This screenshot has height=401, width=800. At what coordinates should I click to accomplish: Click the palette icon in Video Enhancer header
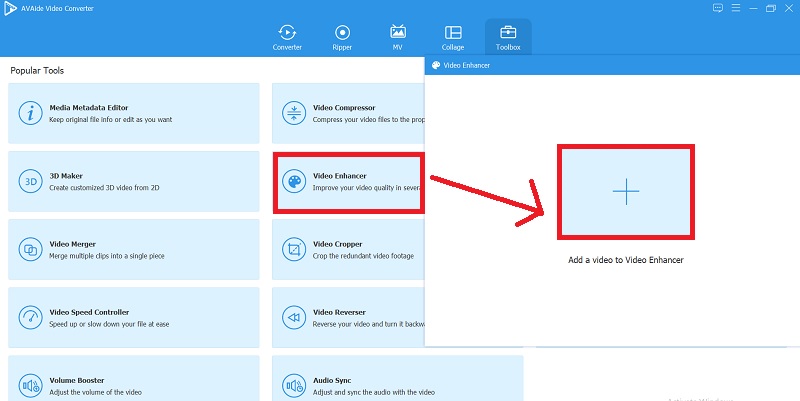click(436, 65)
